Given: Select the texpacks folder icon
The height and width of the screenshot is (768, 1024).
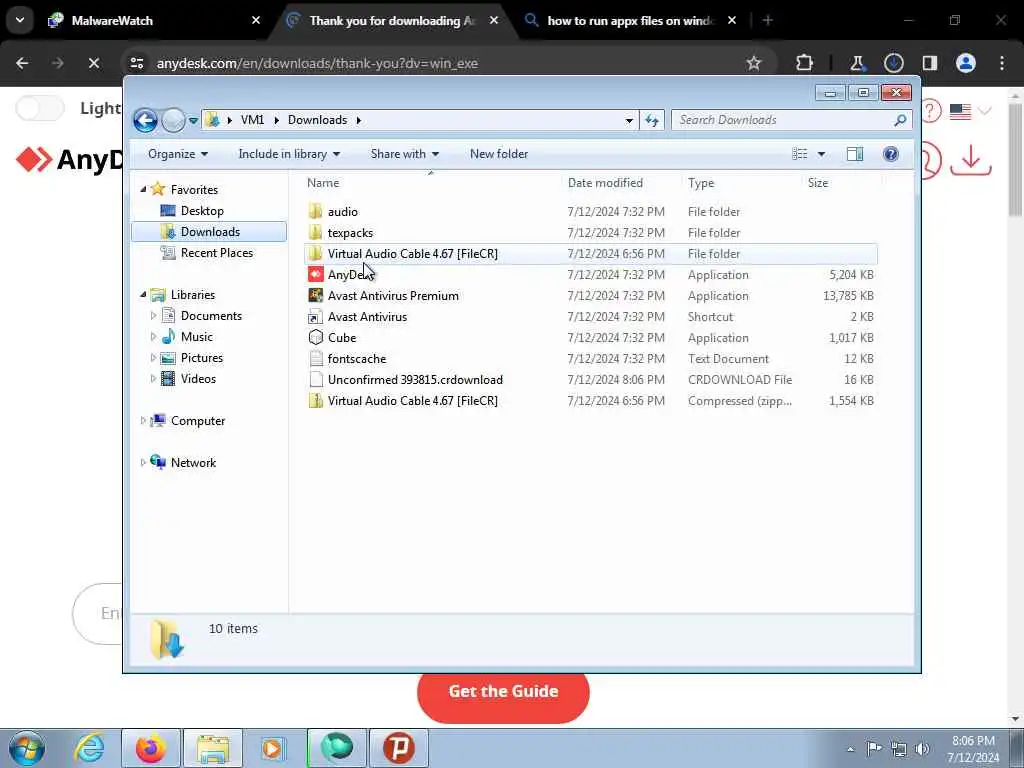Looking at the screenshot, I should coord(315,232).
